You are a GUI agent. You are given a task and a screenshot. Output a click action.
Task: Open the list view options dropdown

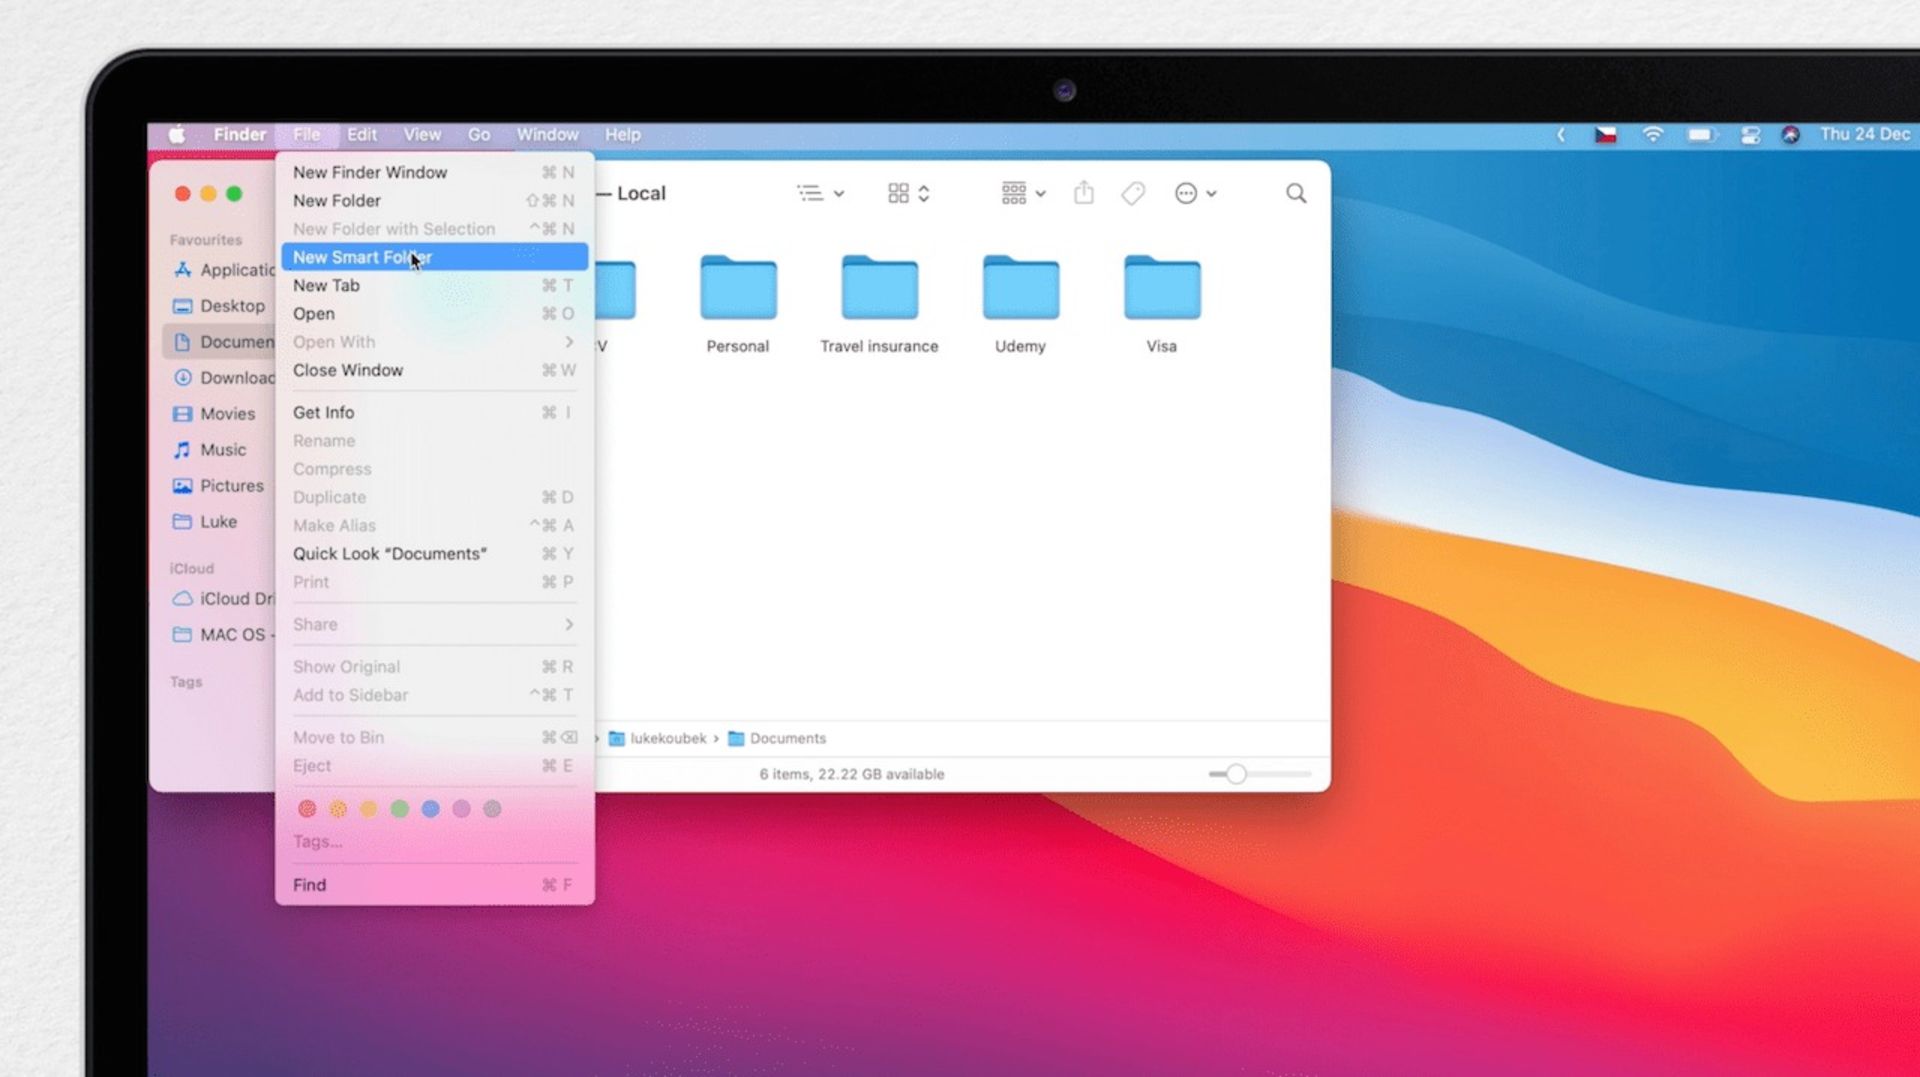820,193
